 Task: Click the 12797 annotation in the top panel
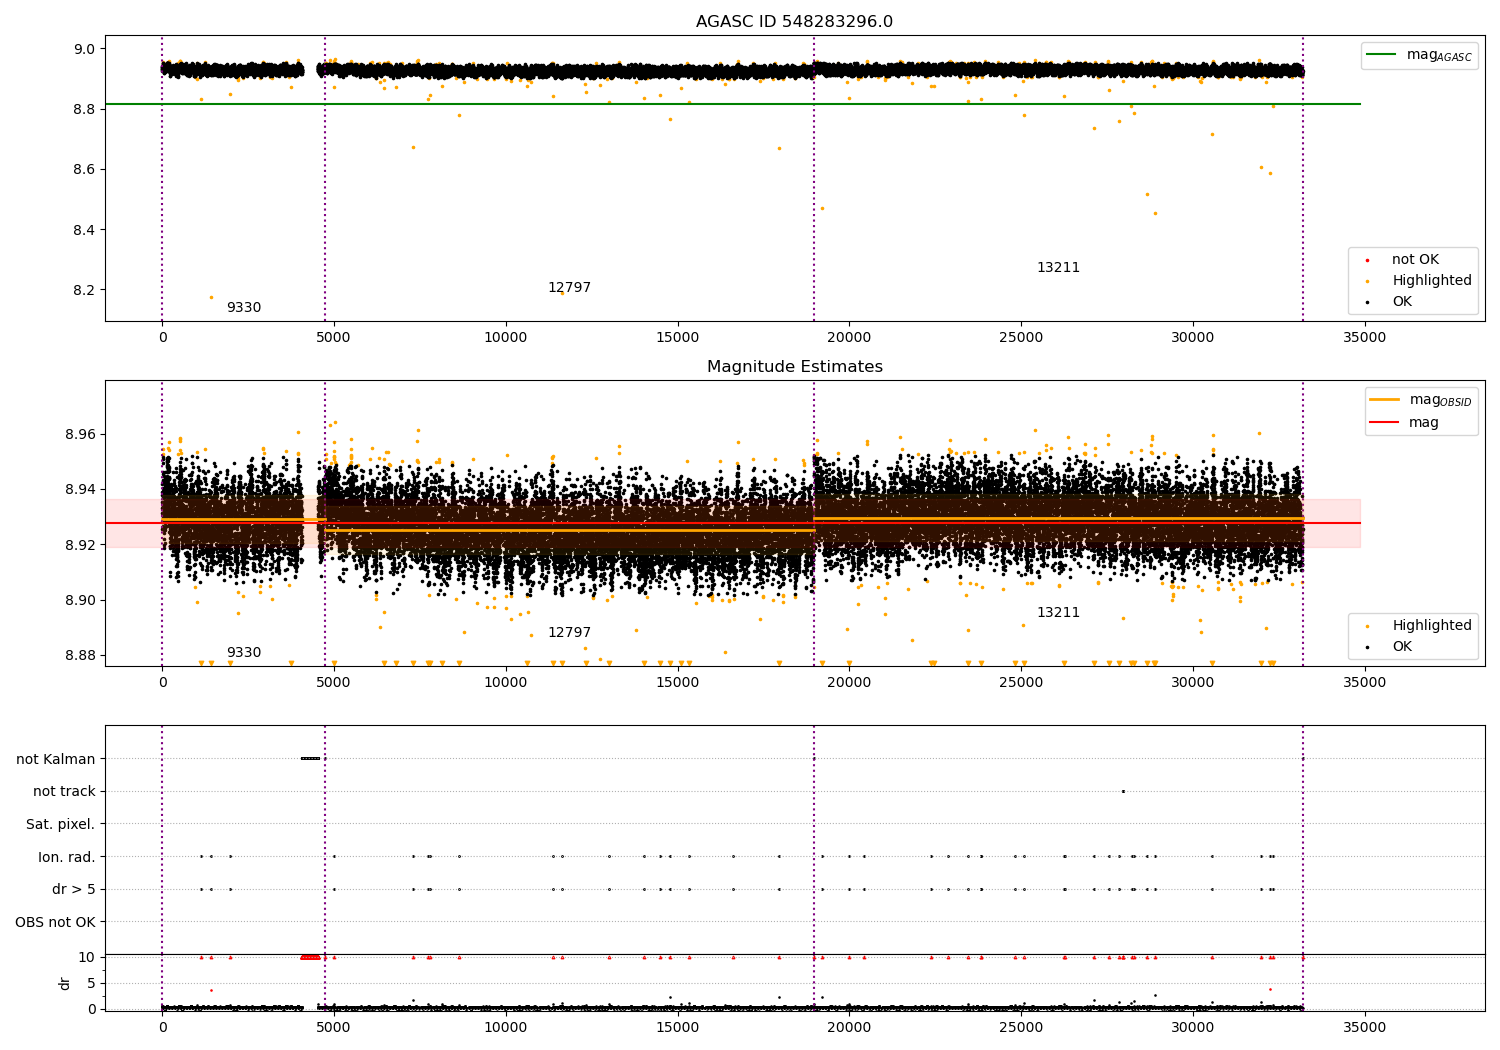(x=569, y=288)
